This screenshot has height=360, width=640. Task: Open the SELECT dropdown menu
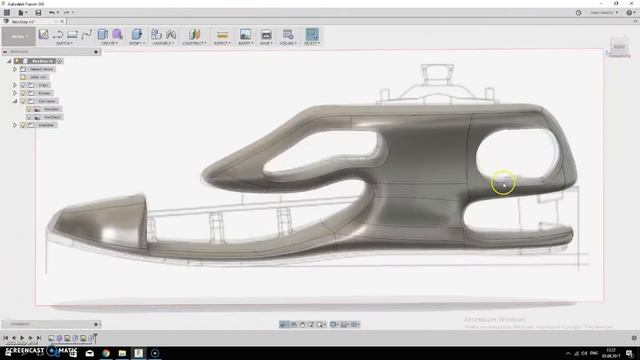(x=312, y=43)
